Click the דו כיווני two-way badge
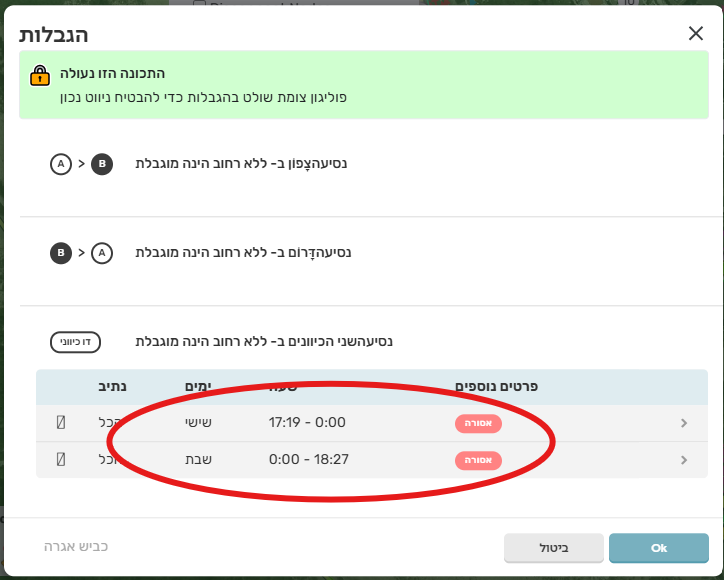Viewport: 724px width, 580px height. click(x=76, y=342)
